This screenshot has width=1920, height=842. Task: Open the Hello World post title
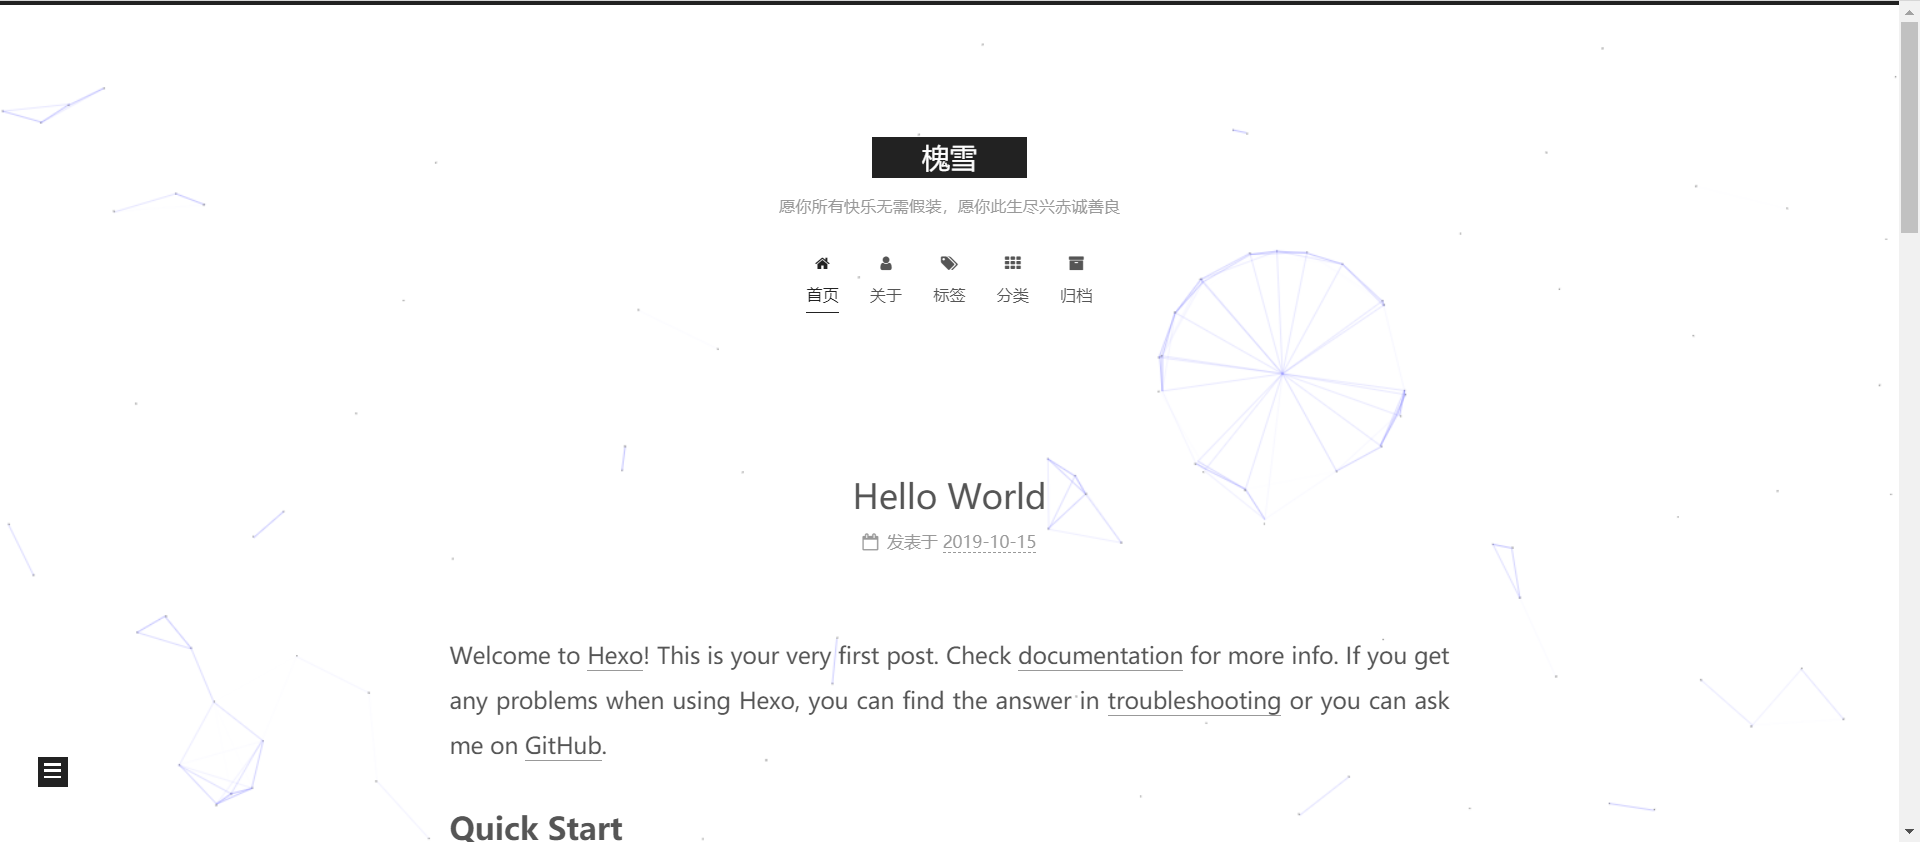click(x=949, y=497)
